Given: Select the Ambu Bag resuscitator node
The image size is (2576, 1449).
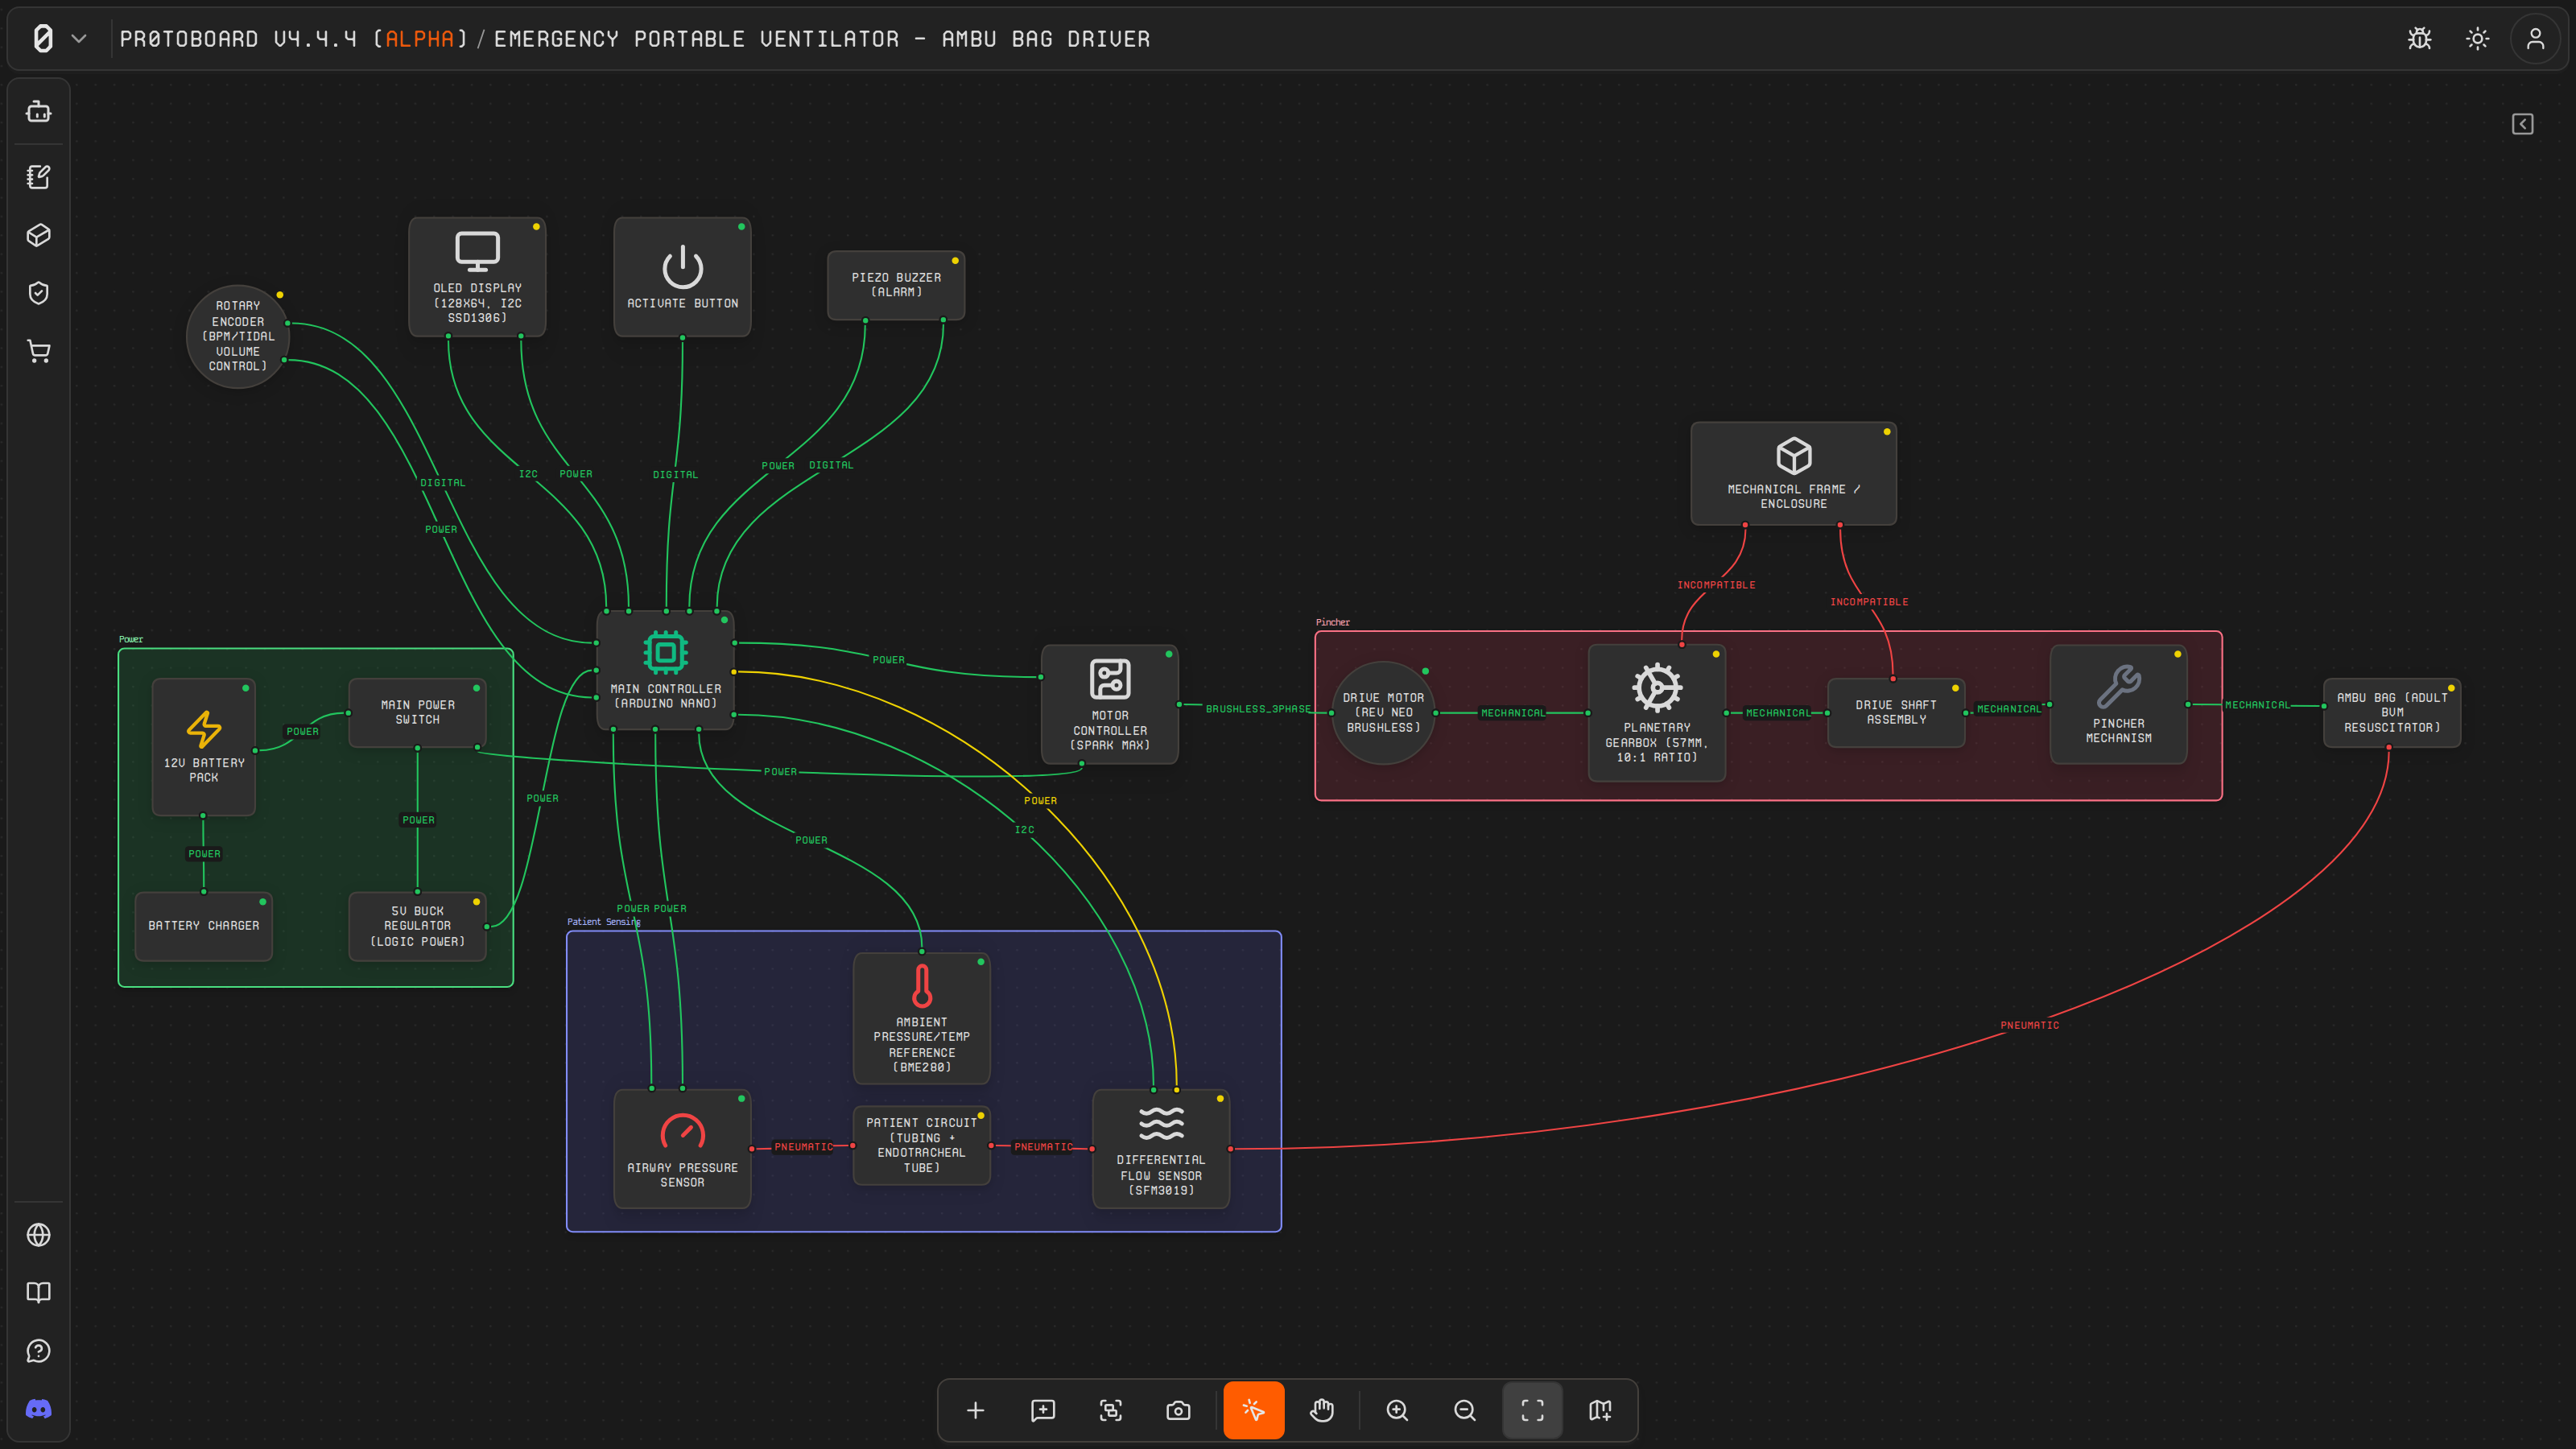Looking at the screenshot, I should [x=2392, y=712].
